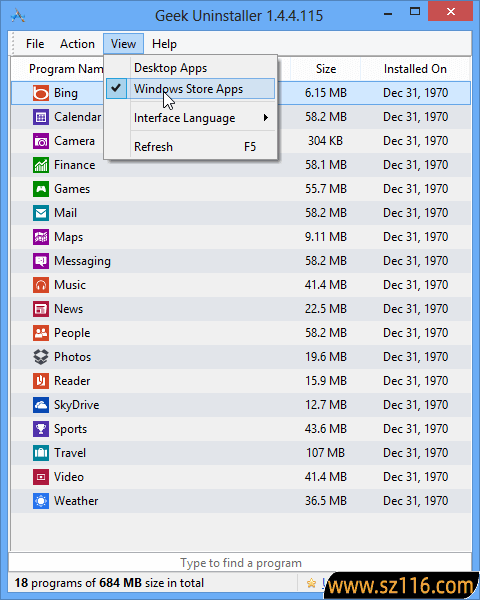Click the SkyDrive cloud icon
The width and height of the screenshot is (480, 600).
41,405
